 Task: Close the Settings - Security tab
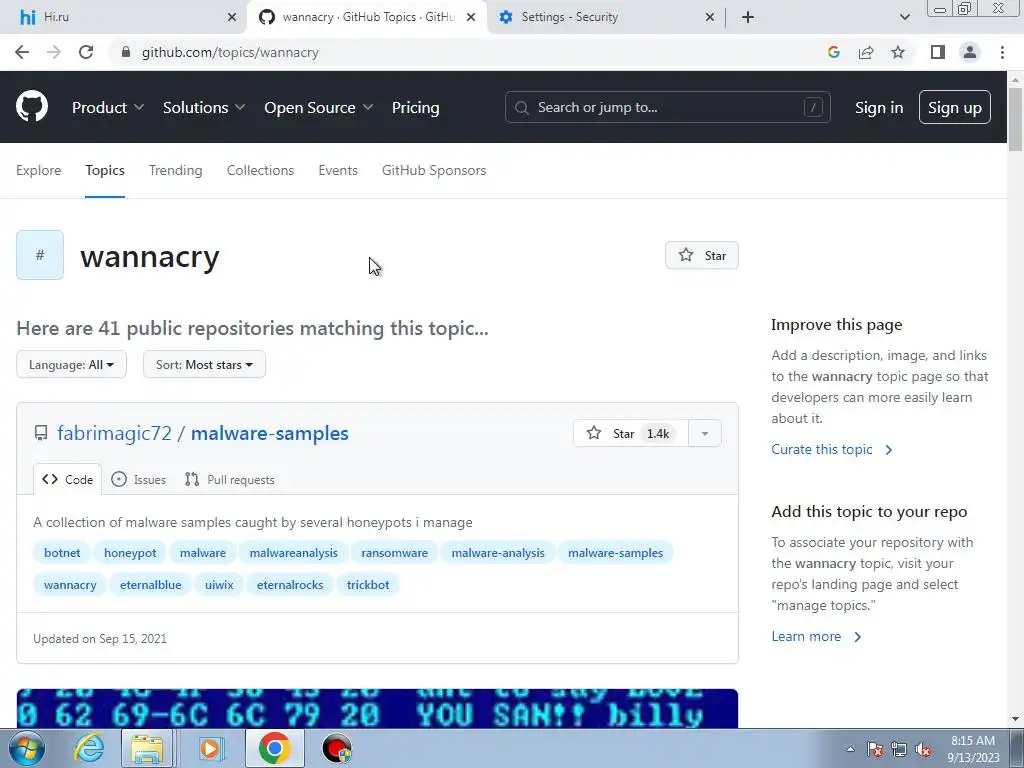coord(710,17)
